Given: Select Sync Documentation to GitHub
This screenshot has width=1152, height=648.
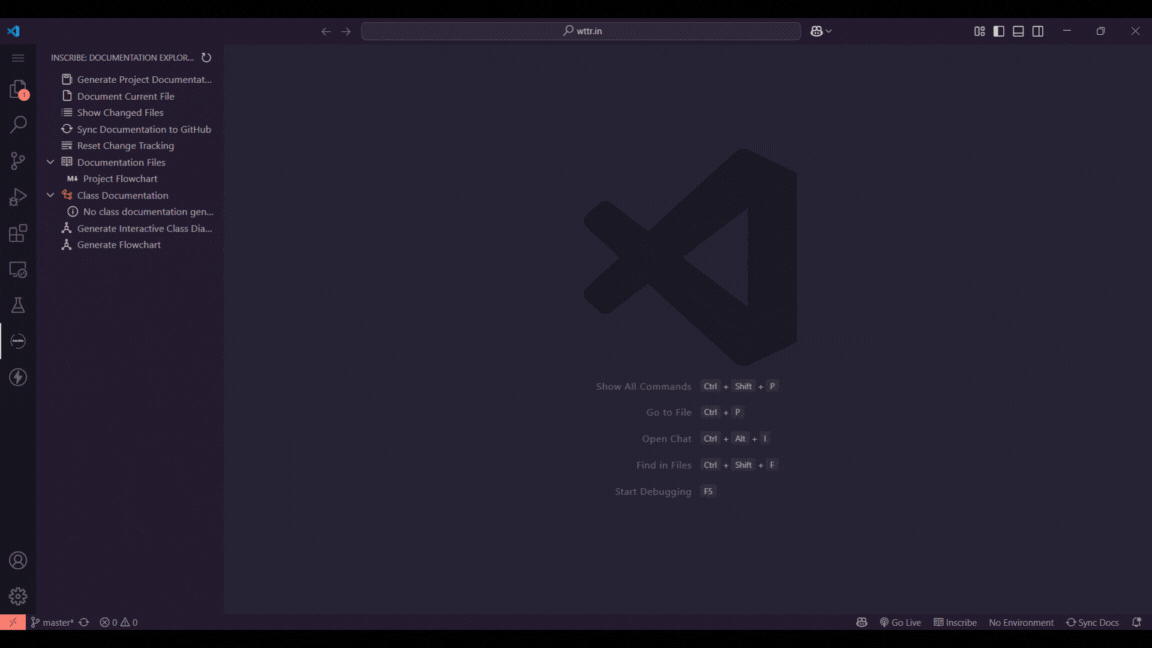Looking at the screenshot, I should (130, 129).
